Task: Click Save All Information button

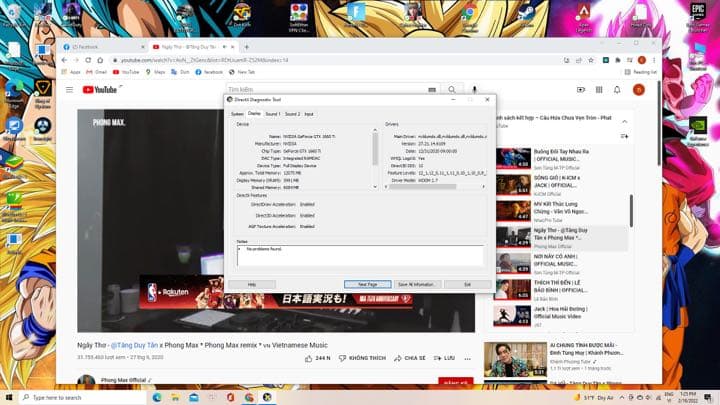Action: 418,284
